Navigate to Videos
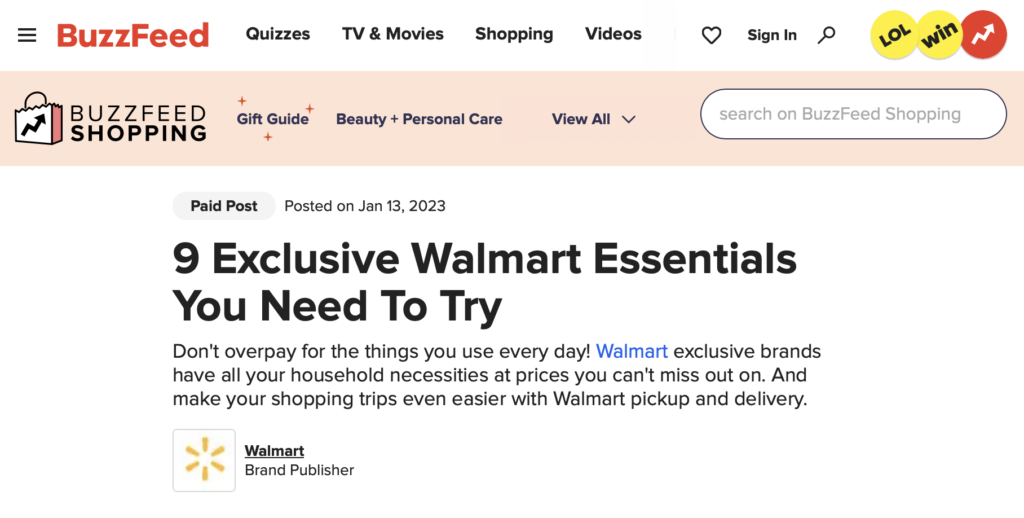1024x518 pixels. [x=613, y=34]
